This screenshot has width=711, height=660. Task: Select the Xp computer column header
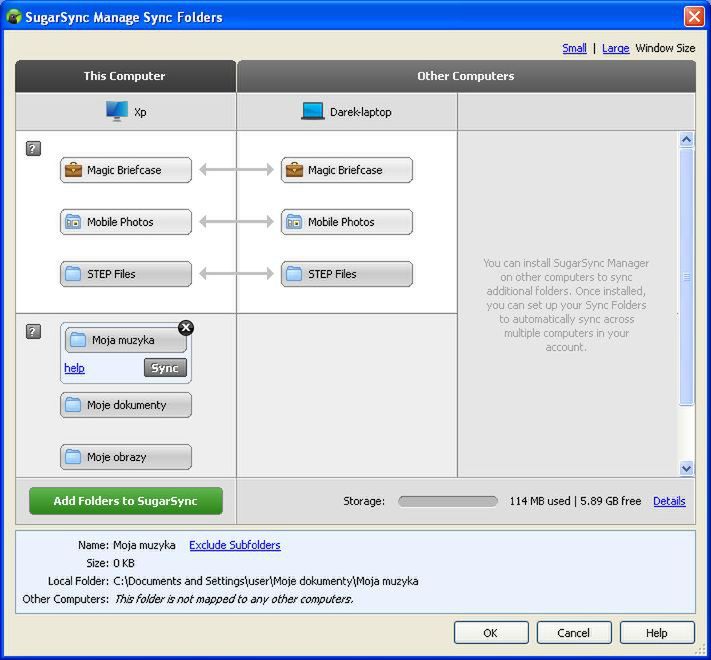click(x=126, y=112)
